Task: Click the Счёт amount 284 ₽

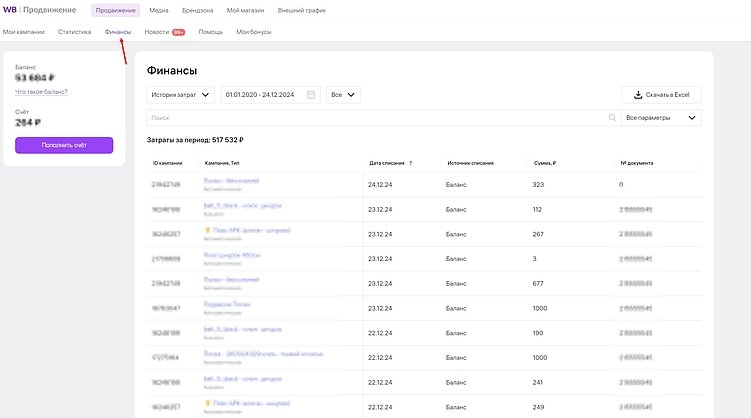Action: coord(28,123)
